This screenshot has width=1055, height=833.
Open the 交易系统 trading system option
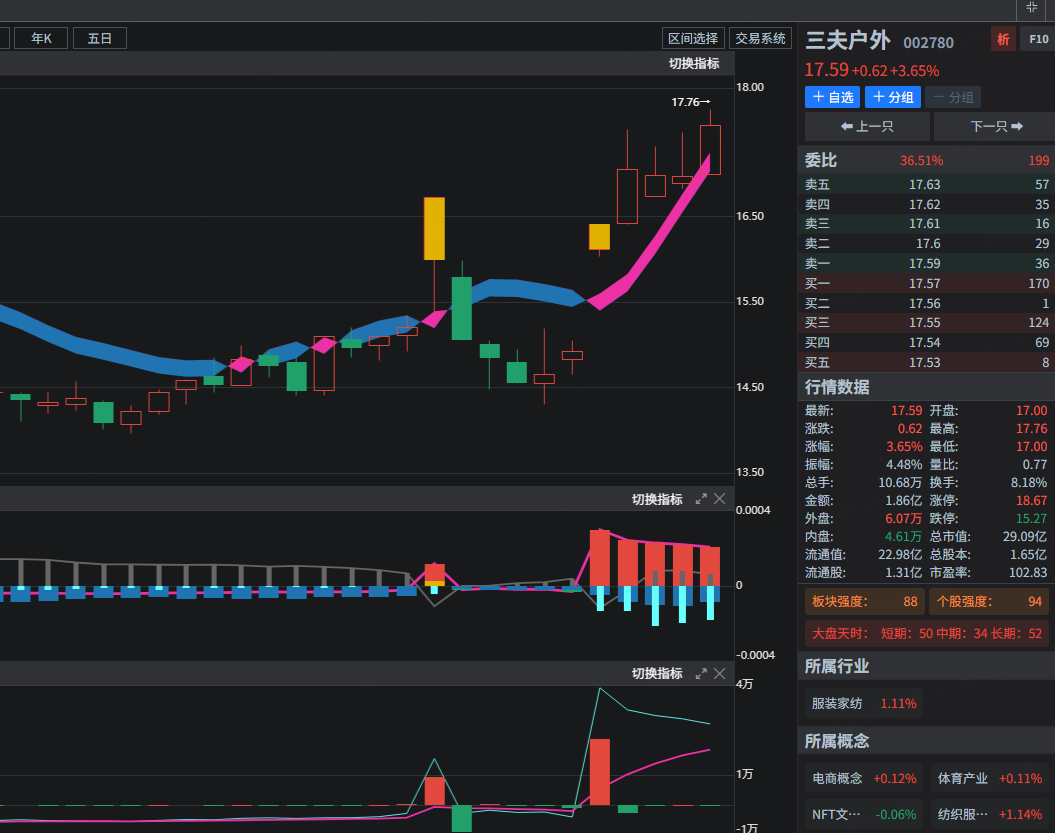click(x=760, y=39)
